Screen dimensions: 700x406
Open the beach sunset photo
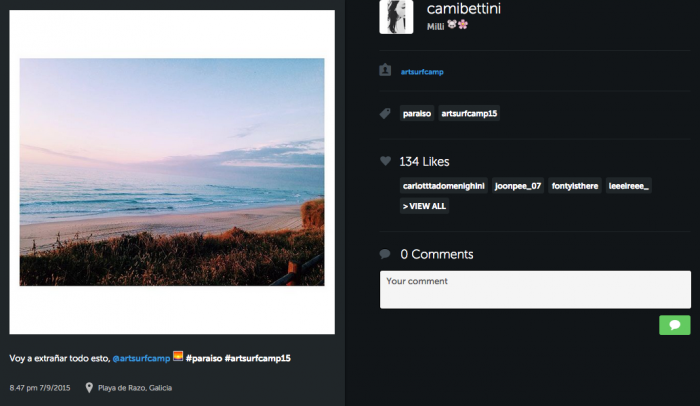(172, 172)
